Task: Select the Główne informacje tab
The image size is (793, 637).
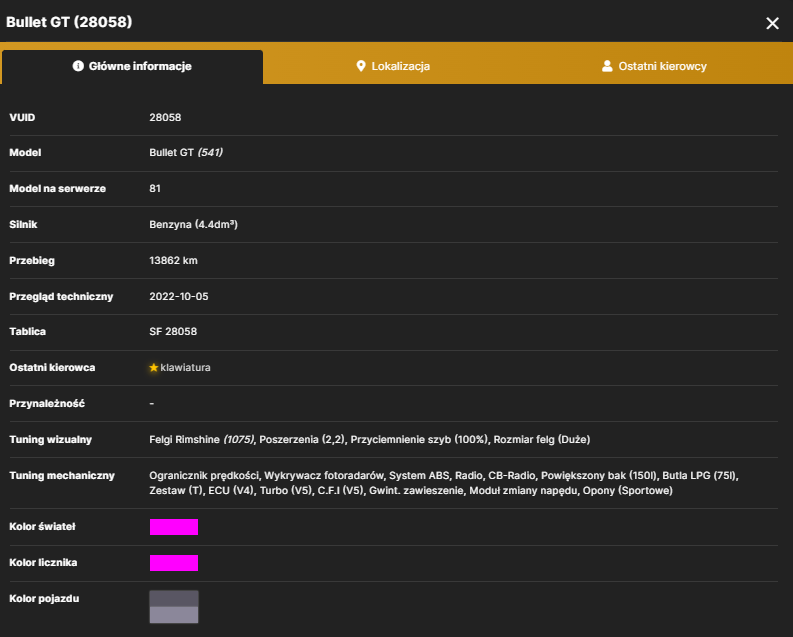Action: [132, 66]
